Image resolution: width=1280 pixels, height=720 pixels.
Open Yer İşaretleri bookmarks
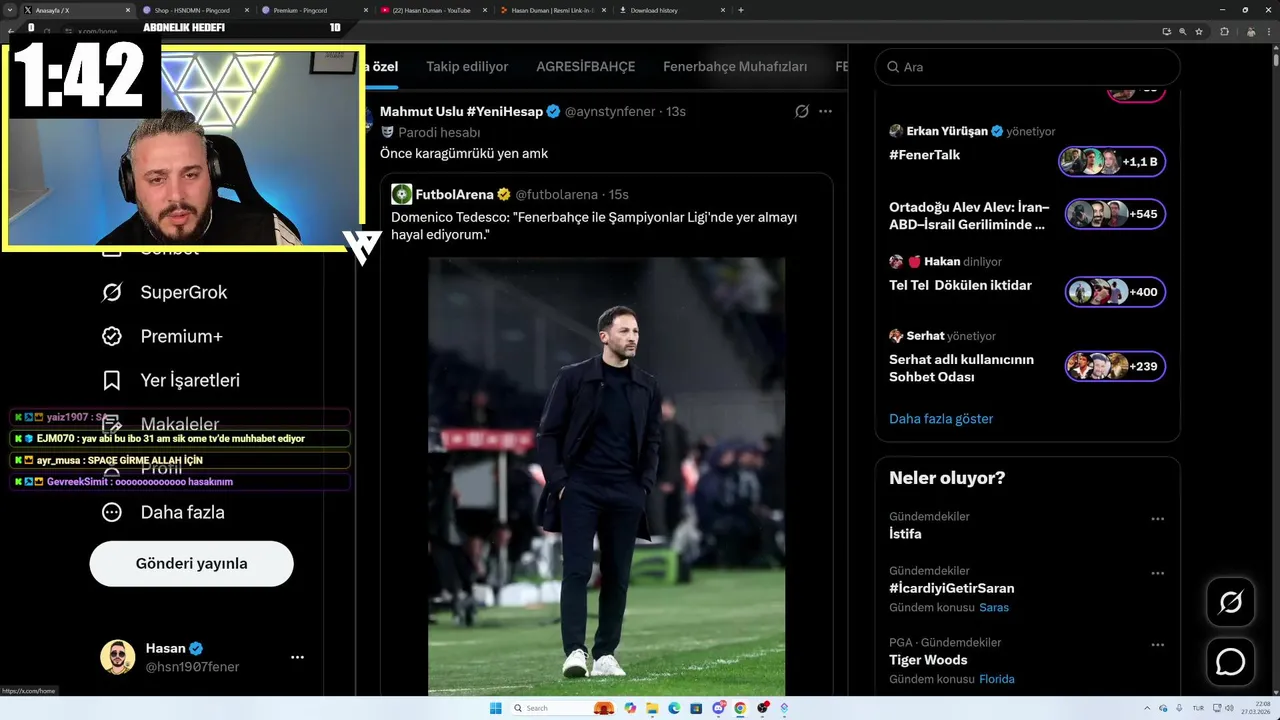[171, 380]
